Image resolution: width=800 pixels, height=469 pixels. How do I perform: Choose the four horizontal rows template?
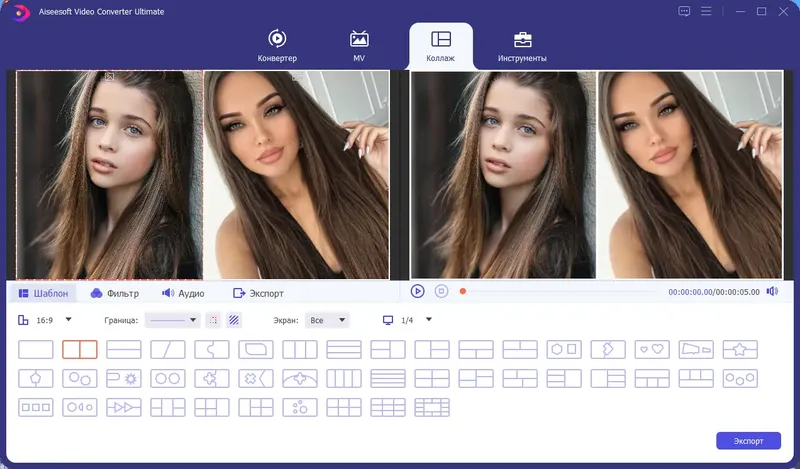(388, 379)
